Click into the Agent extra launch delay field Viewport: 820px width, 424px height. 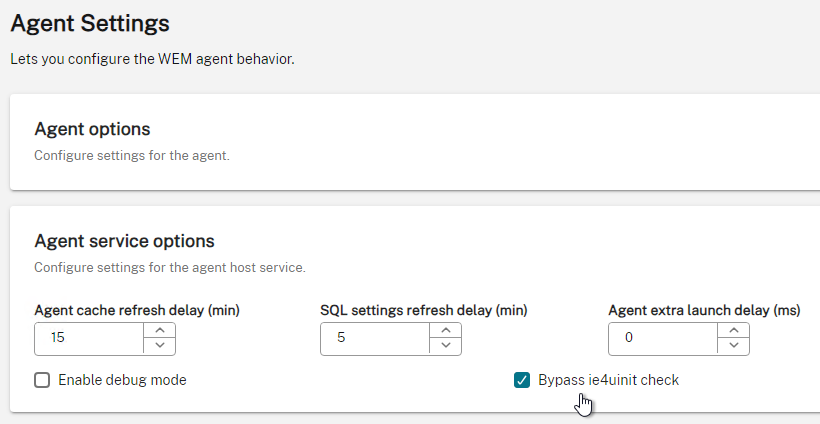click(663, 339)
